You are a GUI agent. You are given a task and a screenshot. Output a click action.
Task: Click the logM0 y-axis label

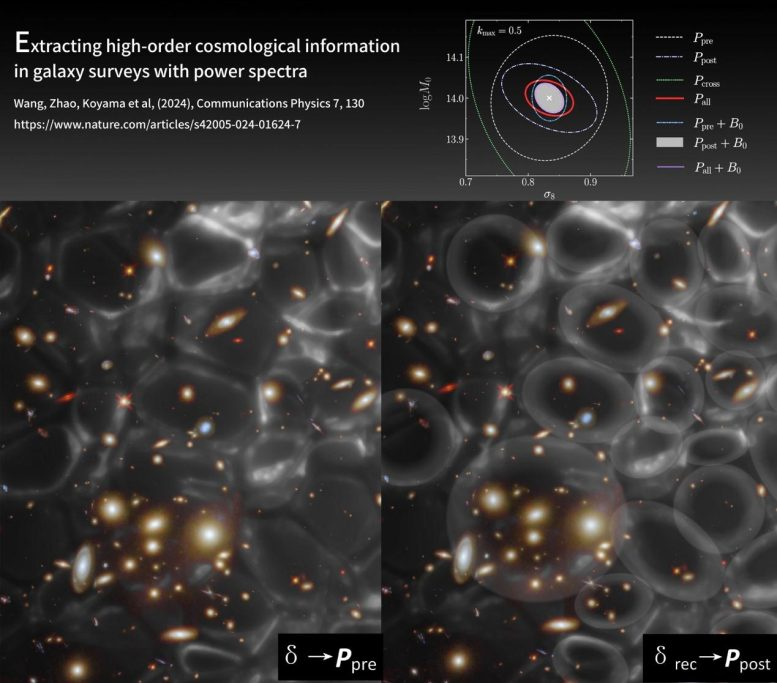click(428, 95)
